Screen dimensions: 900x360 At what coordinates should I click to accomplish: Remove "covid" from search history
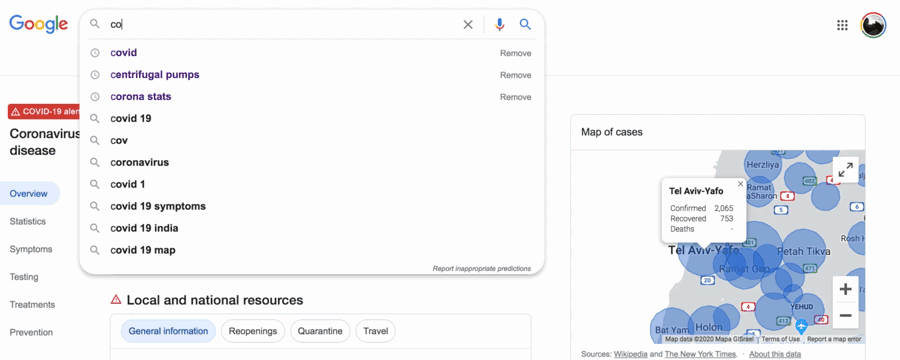pos(515,53)
